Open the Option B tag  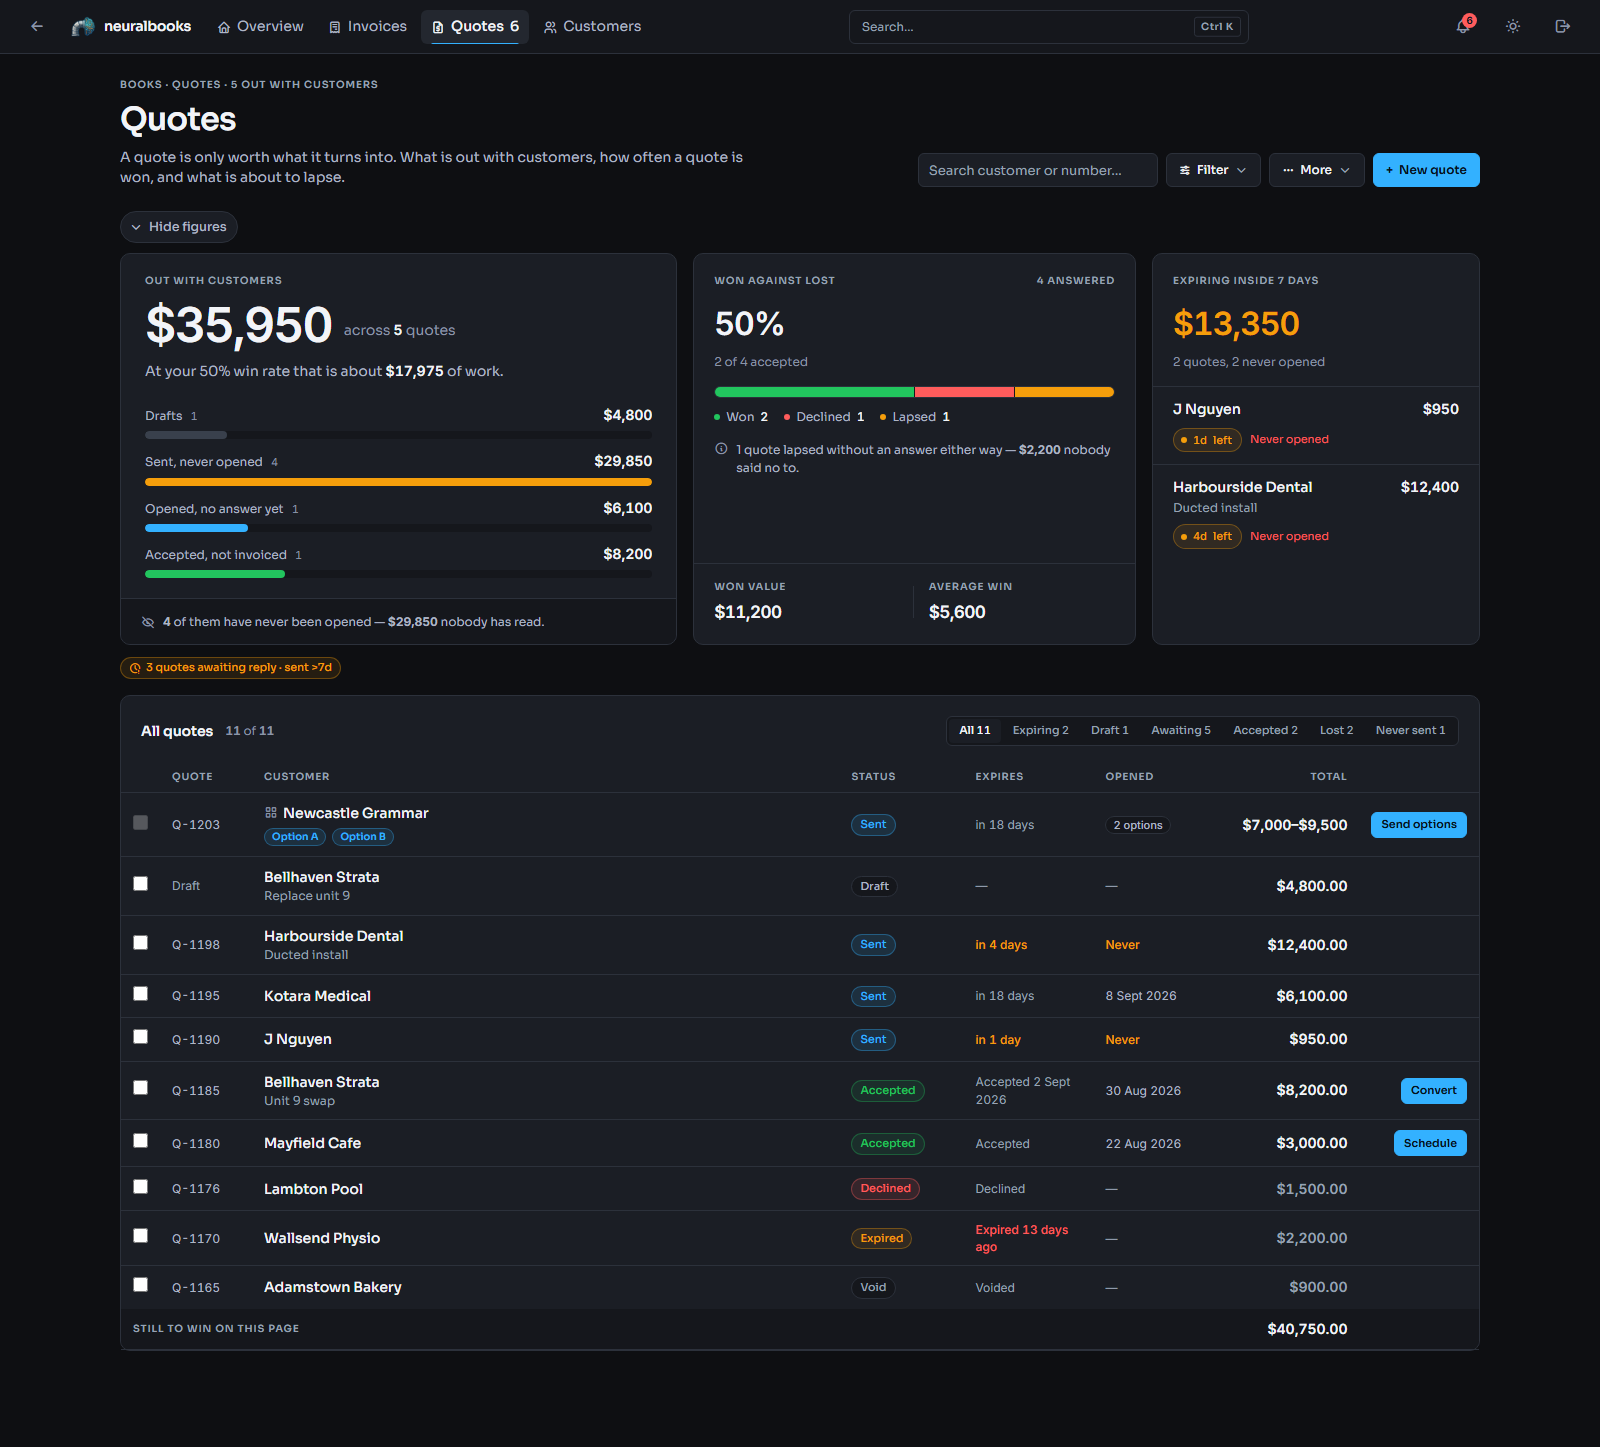pos(363,837)
